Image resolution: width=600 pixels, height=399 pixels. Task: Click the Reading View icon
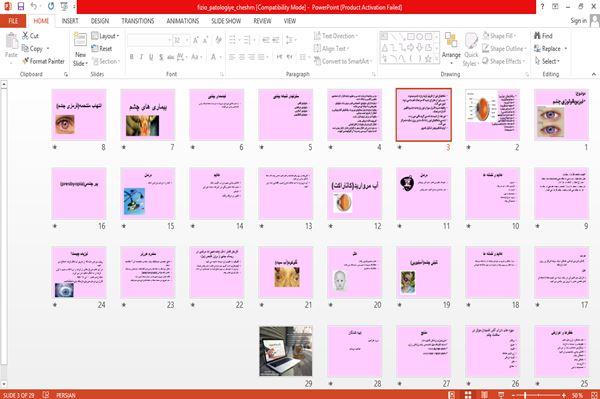[484, 395]
